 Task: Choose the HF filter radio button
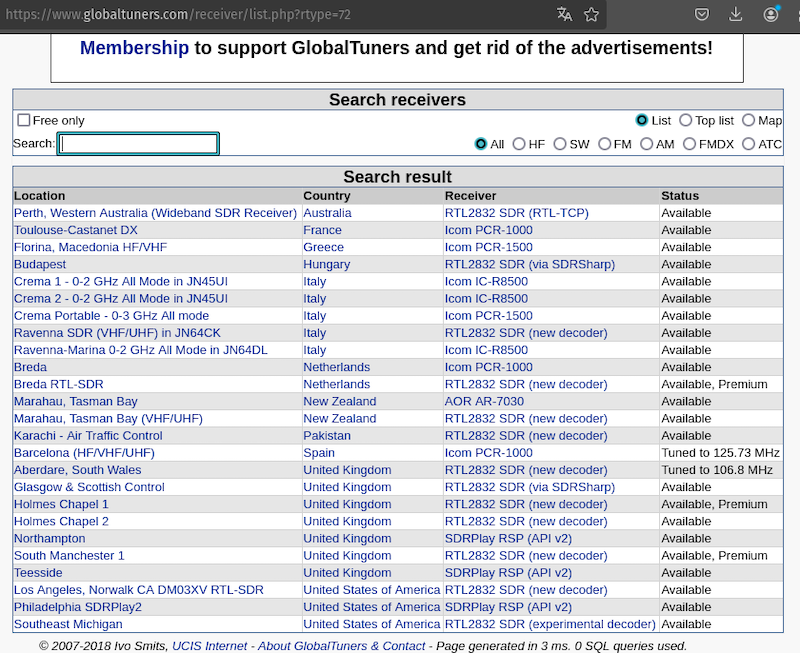coord(519,144)
